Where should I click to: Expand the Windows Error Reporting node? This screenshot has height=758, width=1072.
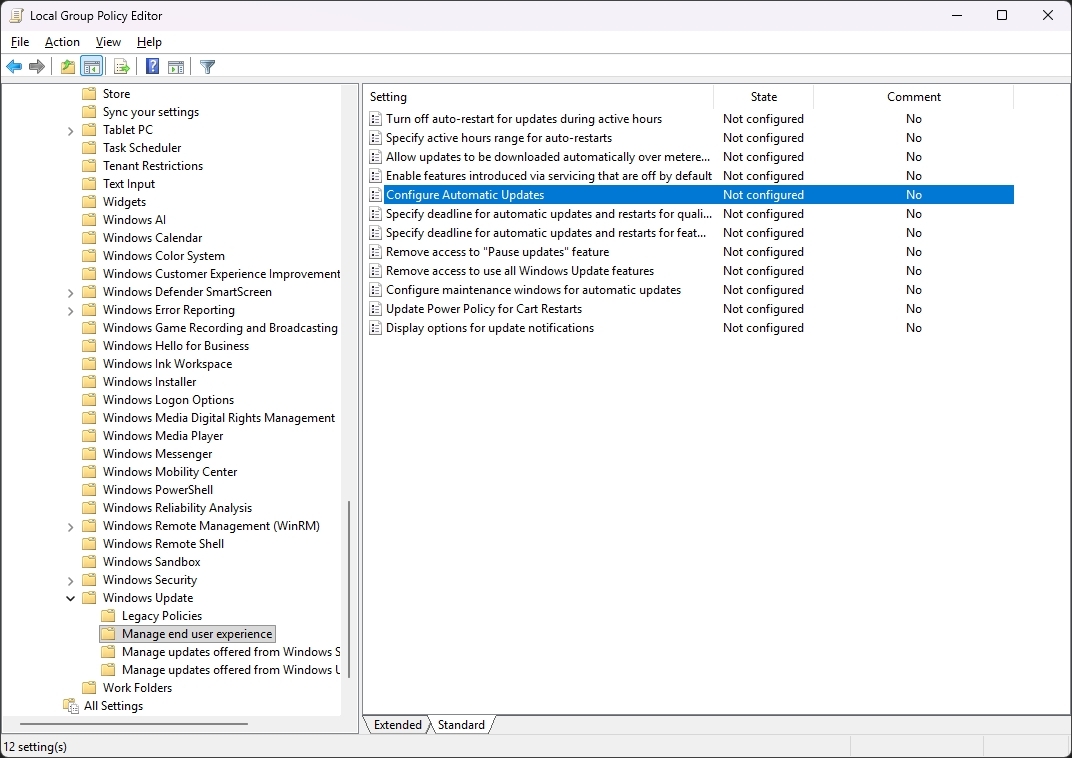(x=70, y=310)
